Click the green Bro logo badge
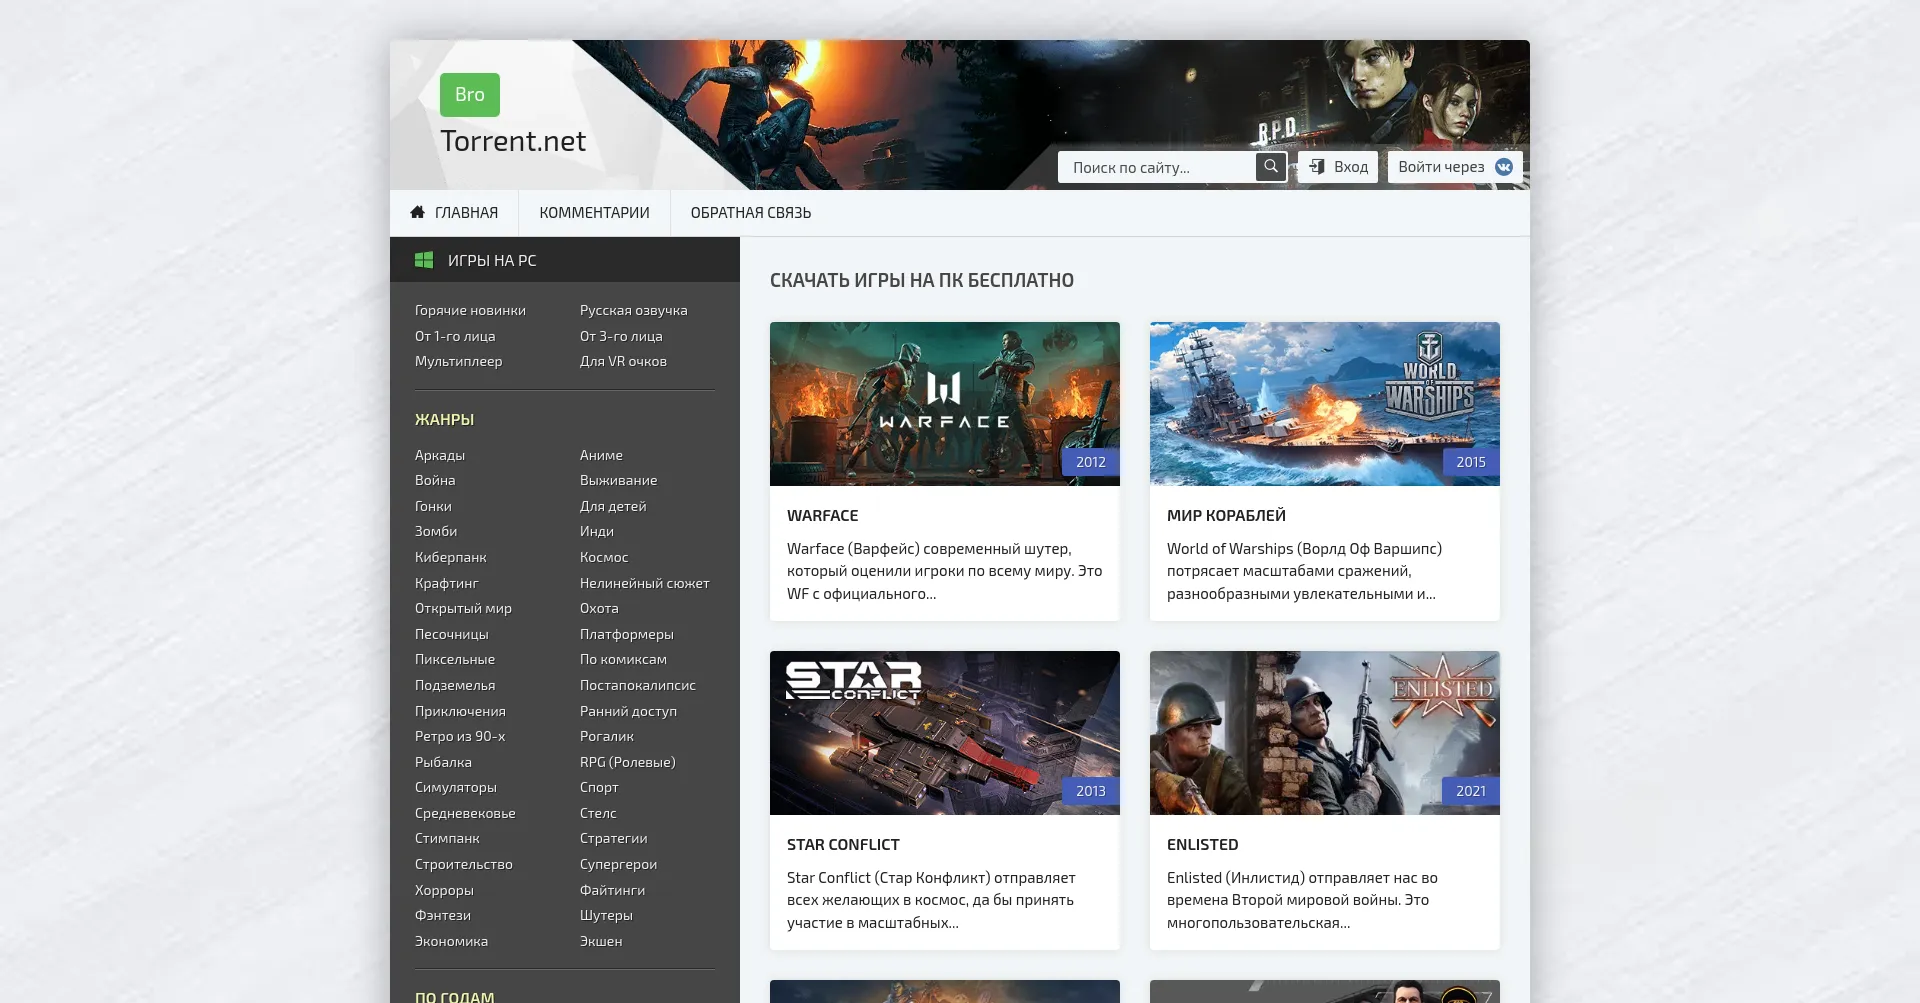This screenshot has width=1920, height=1003. 470,95
